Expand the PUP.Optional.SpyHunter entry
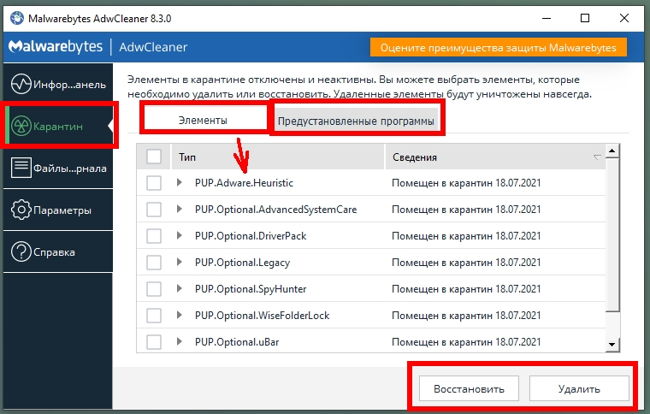The height and width of the screenshot is (414, 650). (x=179, y=288)
